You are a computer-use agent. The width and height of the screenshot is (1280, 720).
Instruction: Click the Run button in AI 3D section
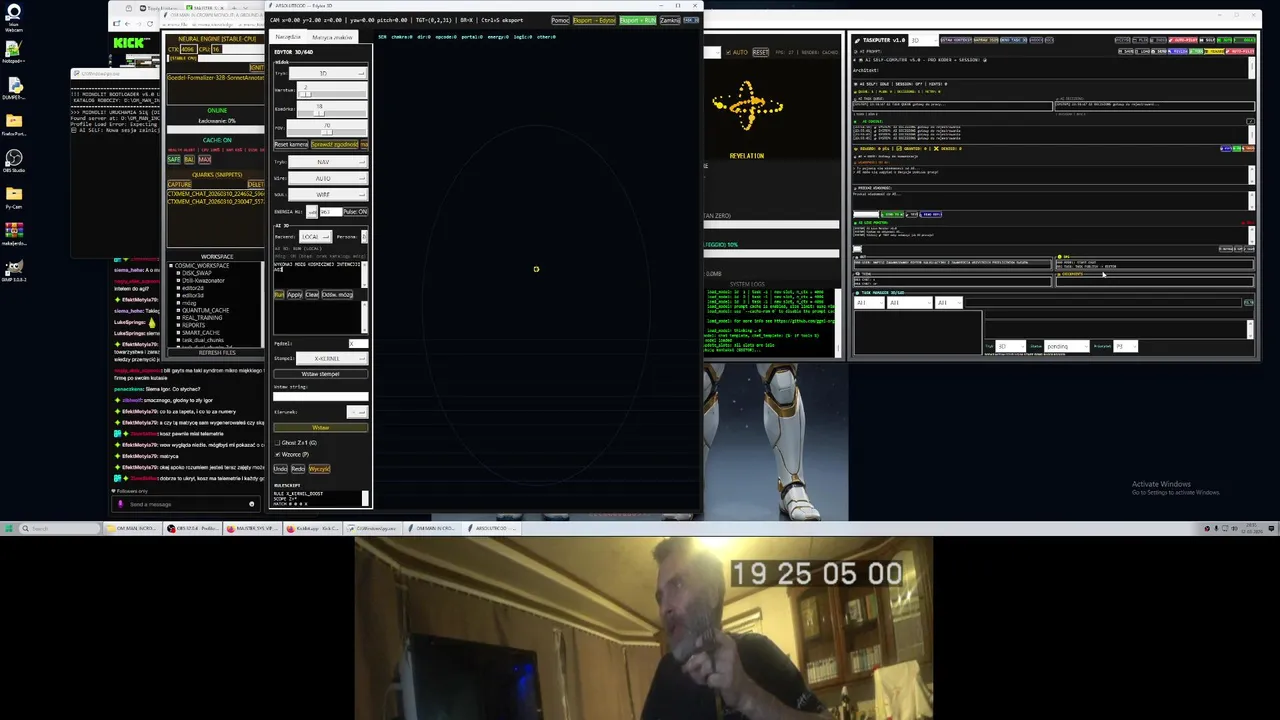(279, 295)
